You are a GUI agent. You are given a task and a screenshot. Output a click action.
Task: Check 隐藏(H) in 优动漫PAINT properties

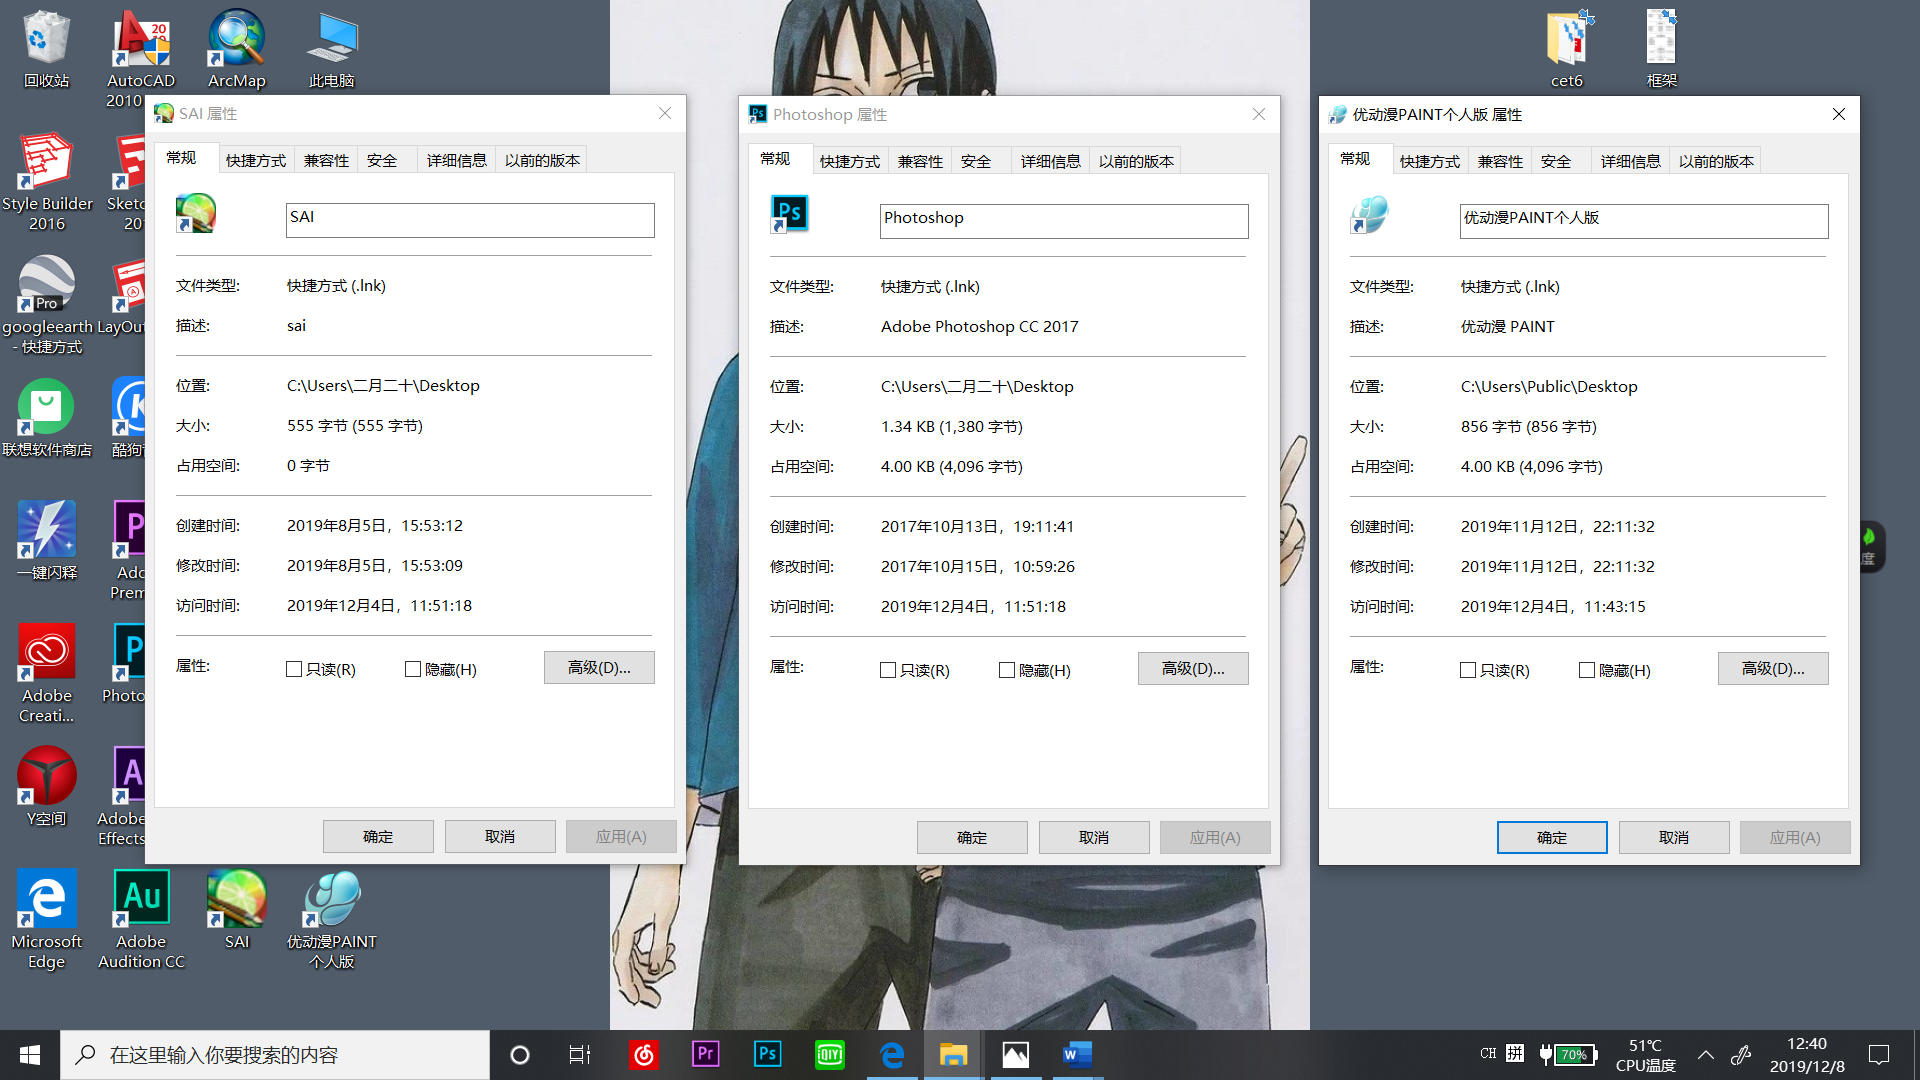pos(1587,670)
